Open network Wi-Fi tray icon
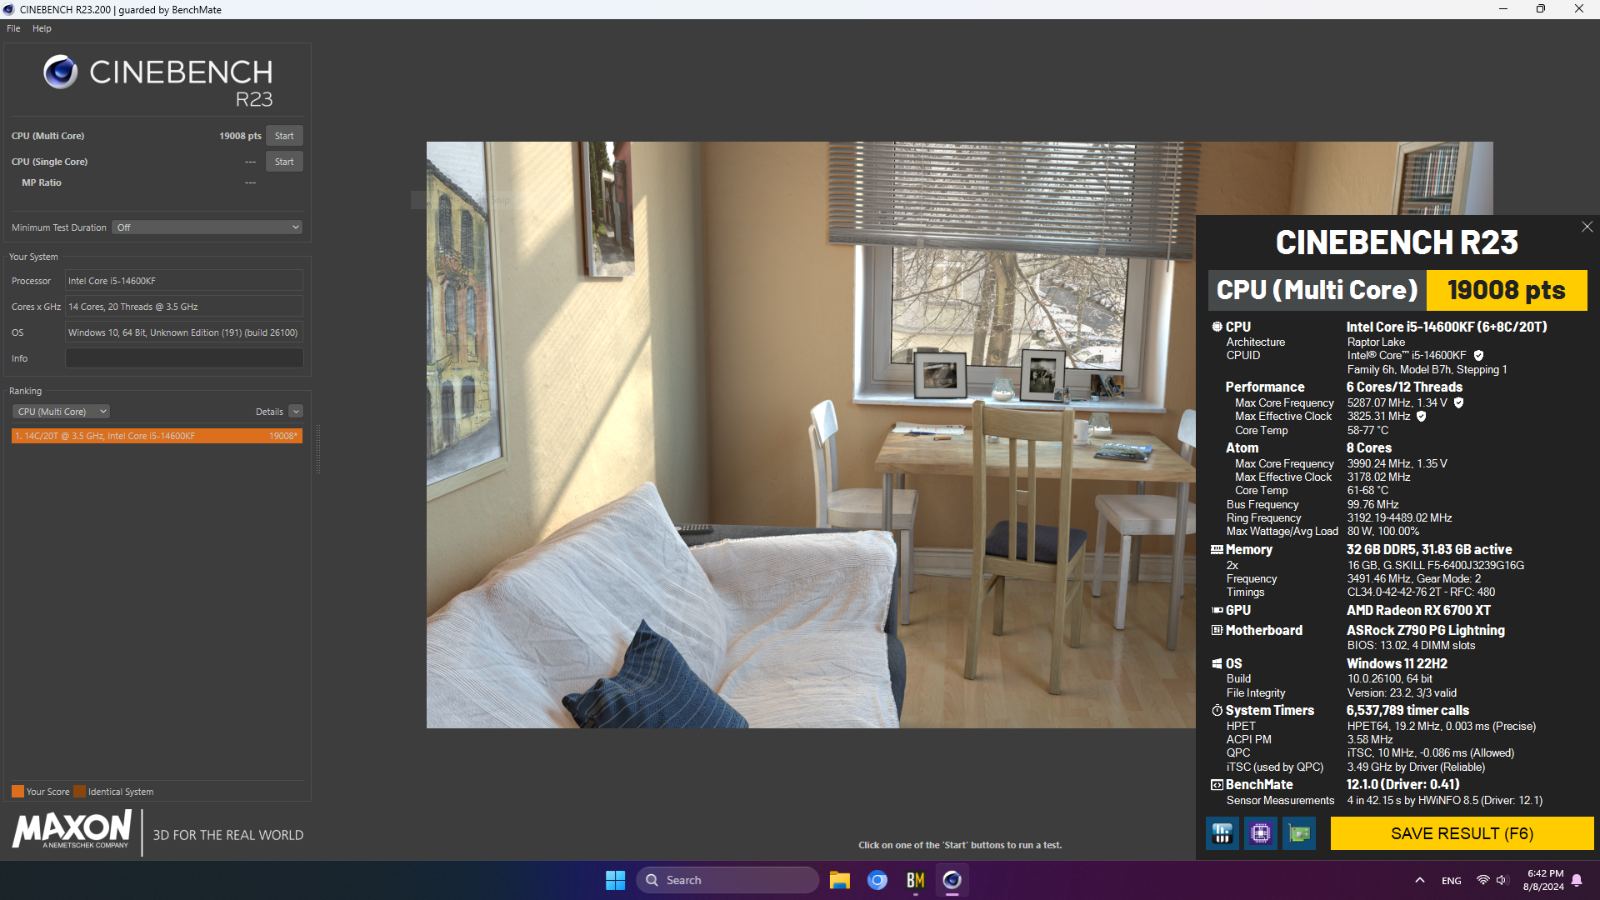Screen dimensions: 1600x900 tap(1483, 880)
